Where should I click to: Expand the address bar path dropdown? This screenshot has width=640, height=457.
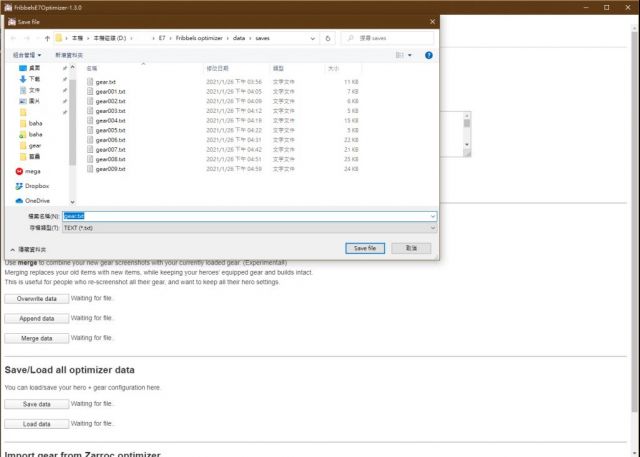[x=314, y=38]
